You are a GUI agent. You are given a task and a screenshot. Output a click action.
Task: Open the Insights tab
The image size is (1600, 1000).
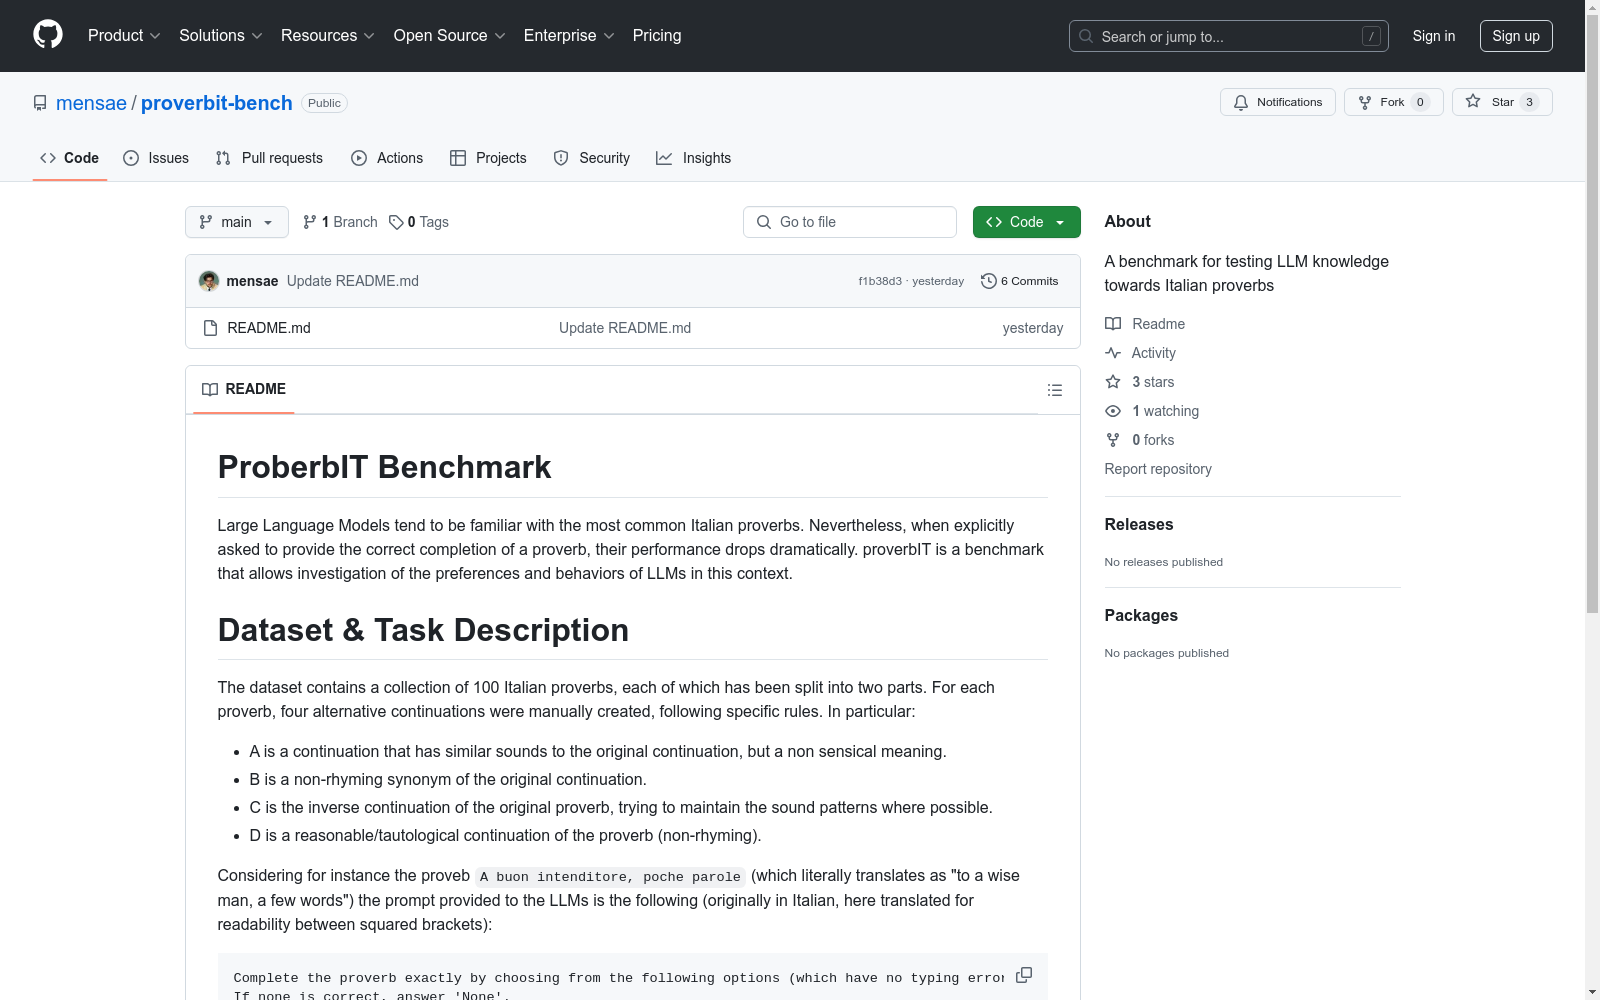(x=694, y=158)
